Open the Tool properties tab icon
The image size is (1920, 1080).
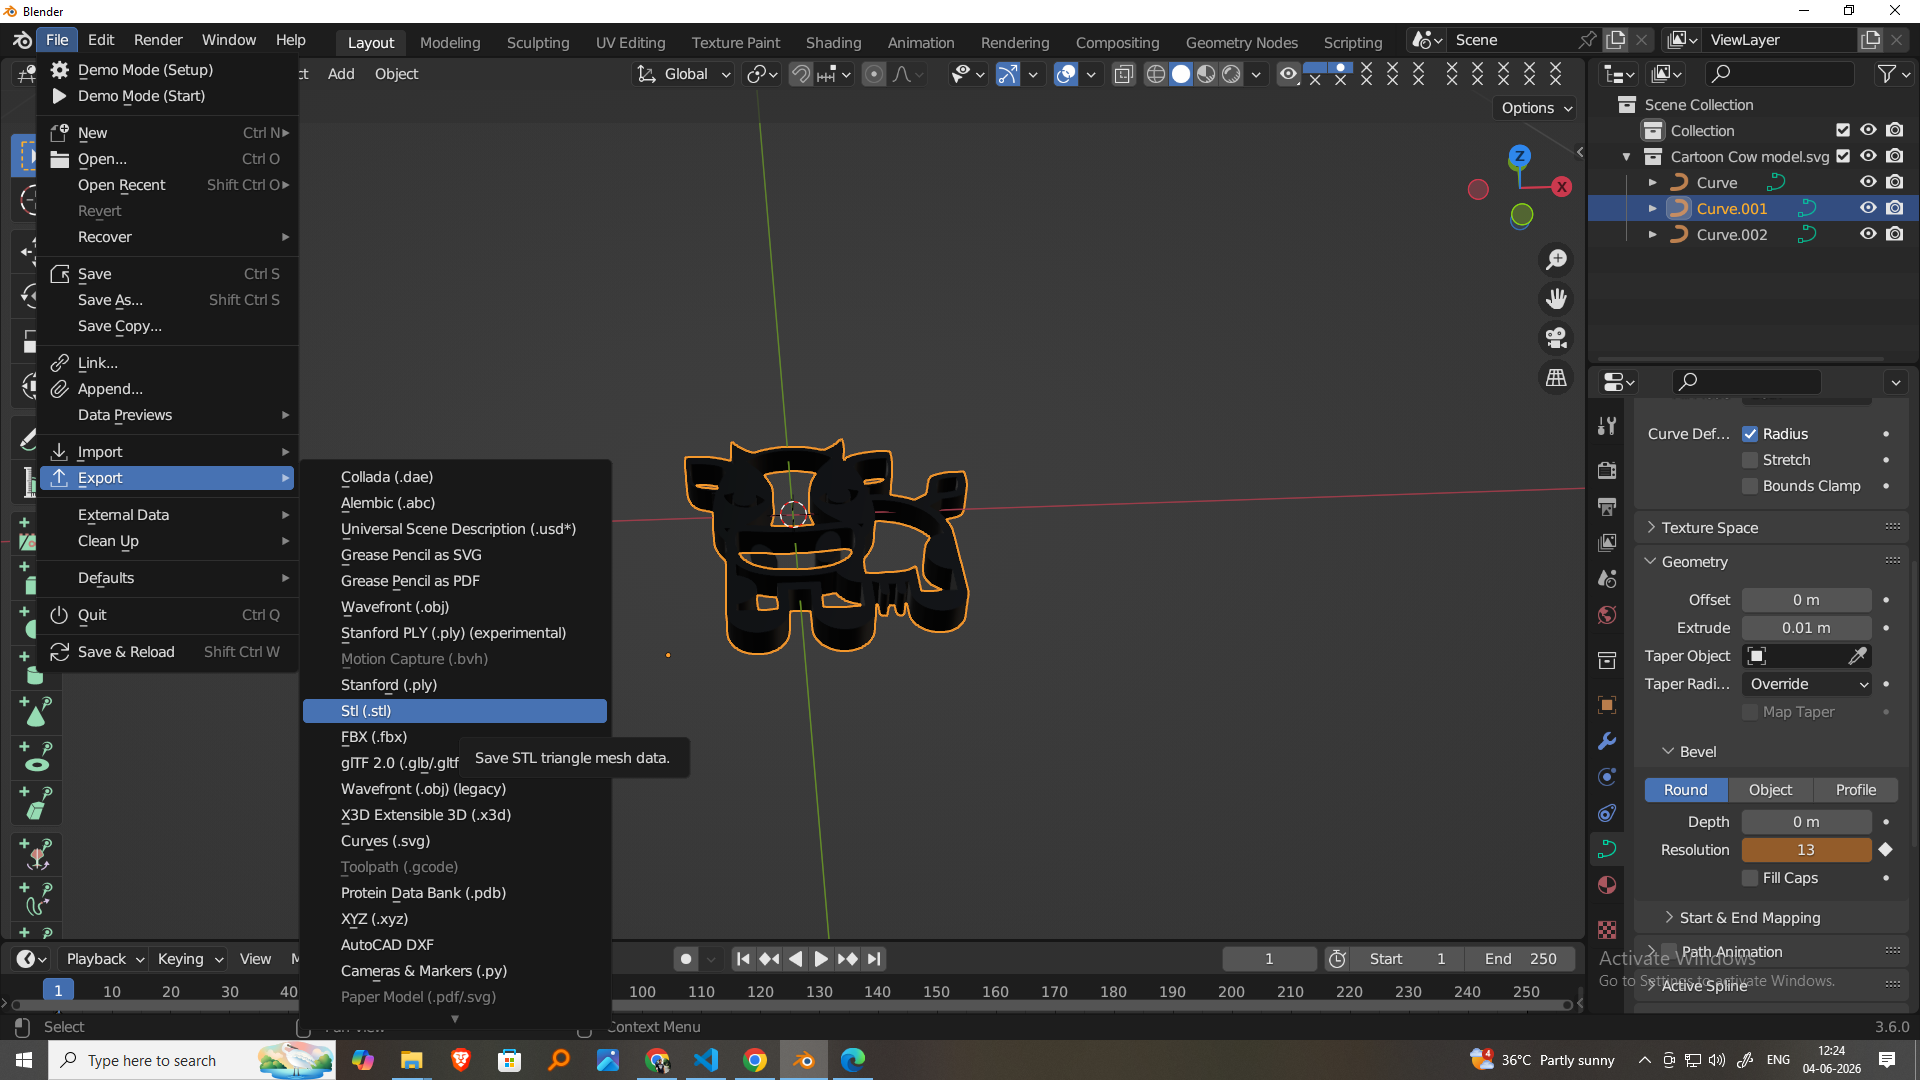(1607, 427)
